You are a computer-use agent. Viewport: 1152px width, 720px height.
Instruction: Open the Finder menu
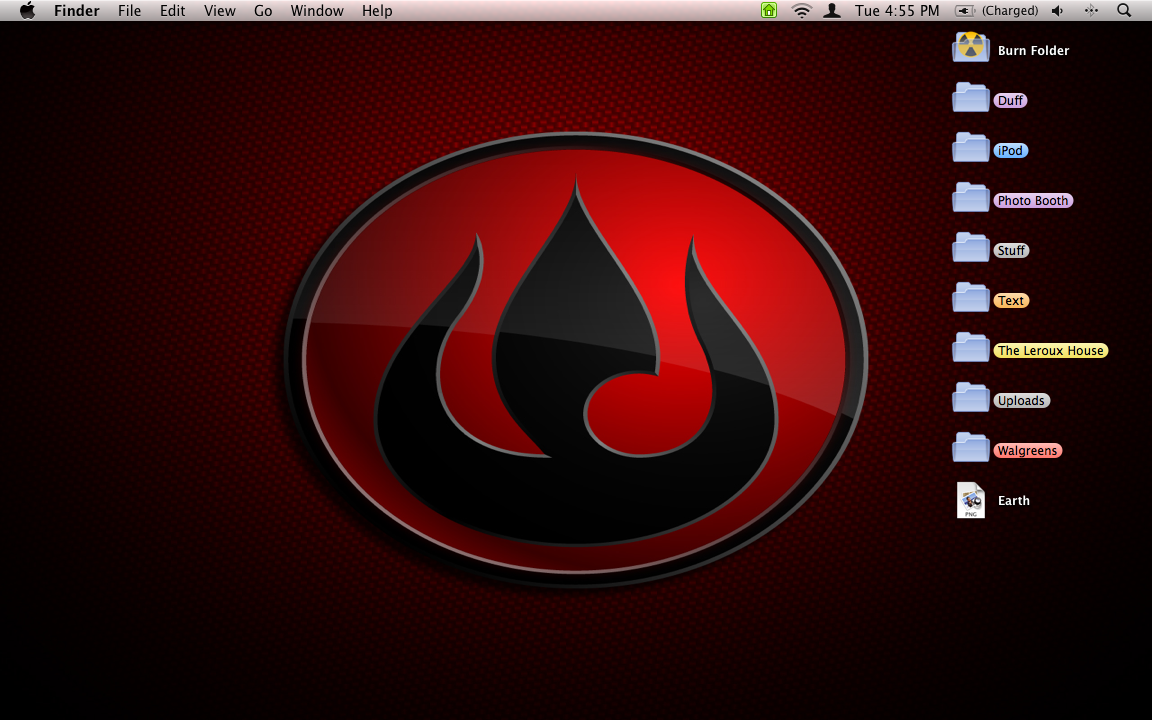click(76, 11)
